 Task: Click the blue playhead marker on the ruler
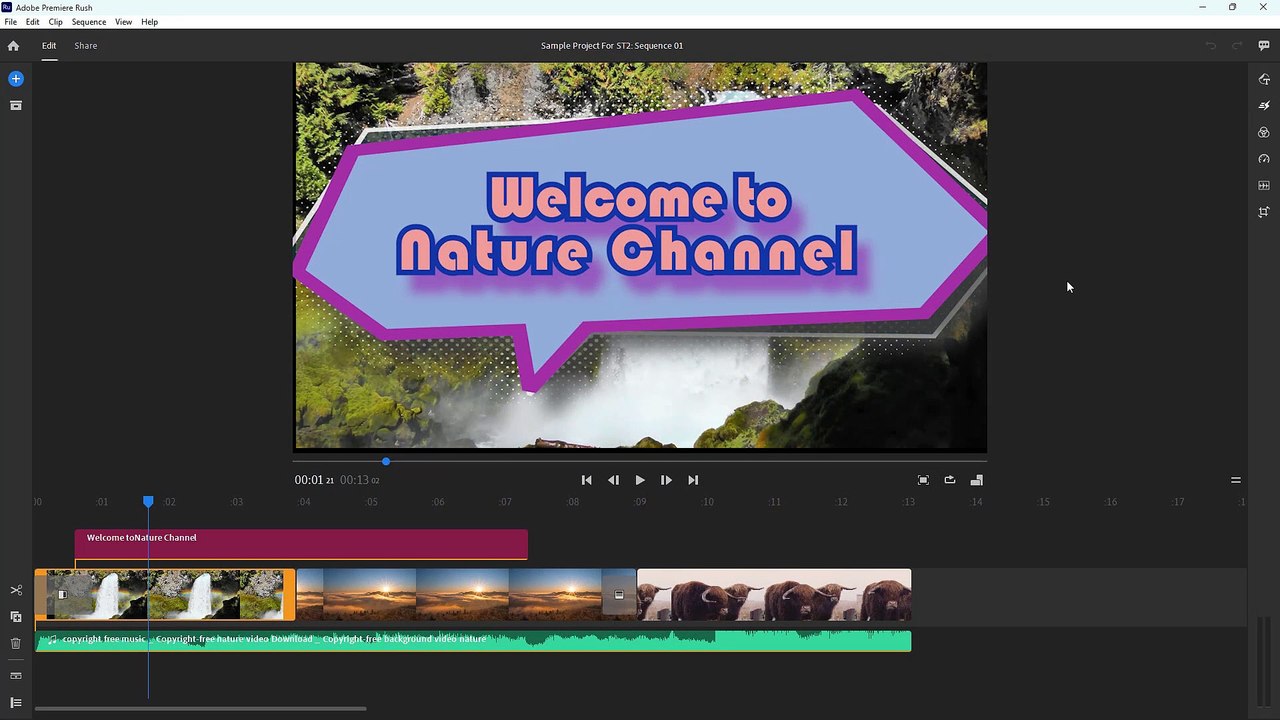[x=148, y=501]
